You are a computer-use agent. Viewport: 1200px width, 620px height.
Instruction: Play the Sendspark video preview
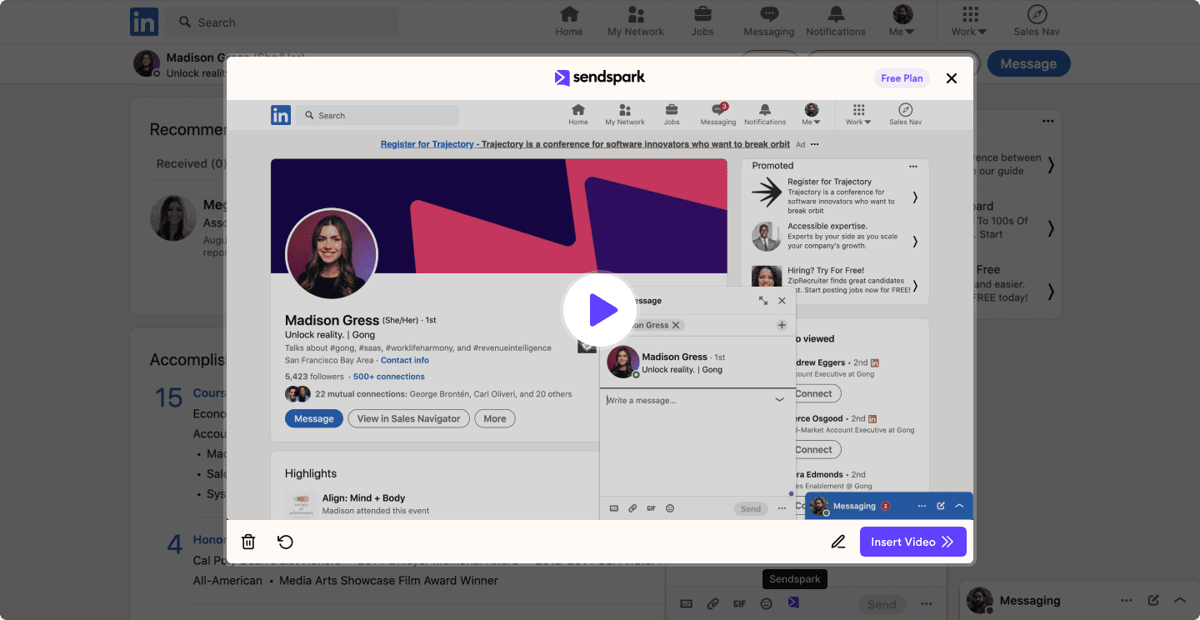coord(600,310)
